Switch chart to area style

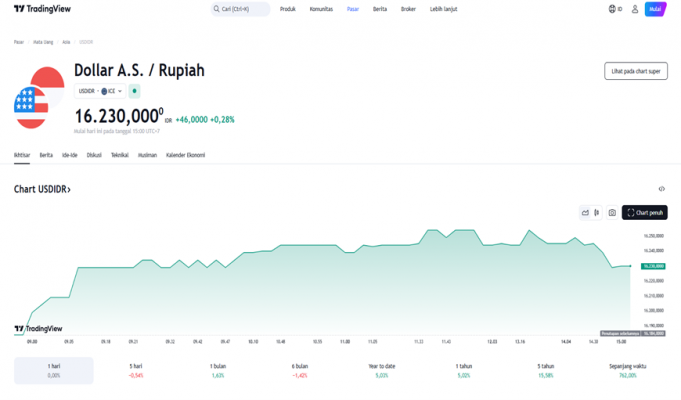pyautogui.click(x=586, y=213)
